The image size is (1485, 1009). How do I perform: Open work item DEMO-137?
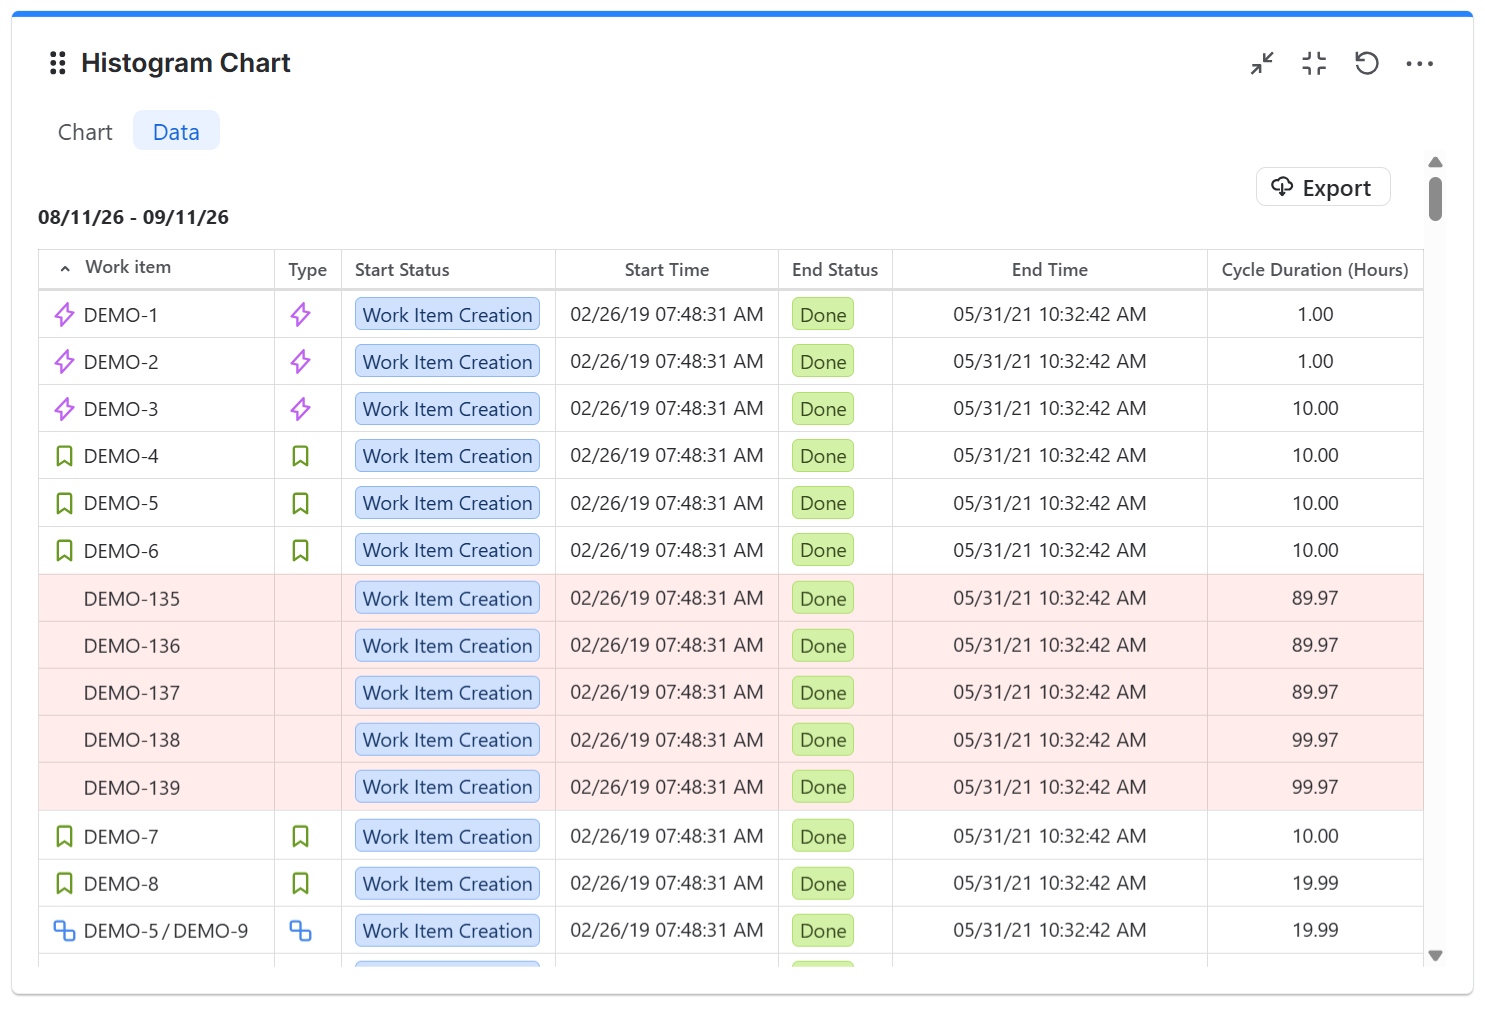[x=132, y=693]
